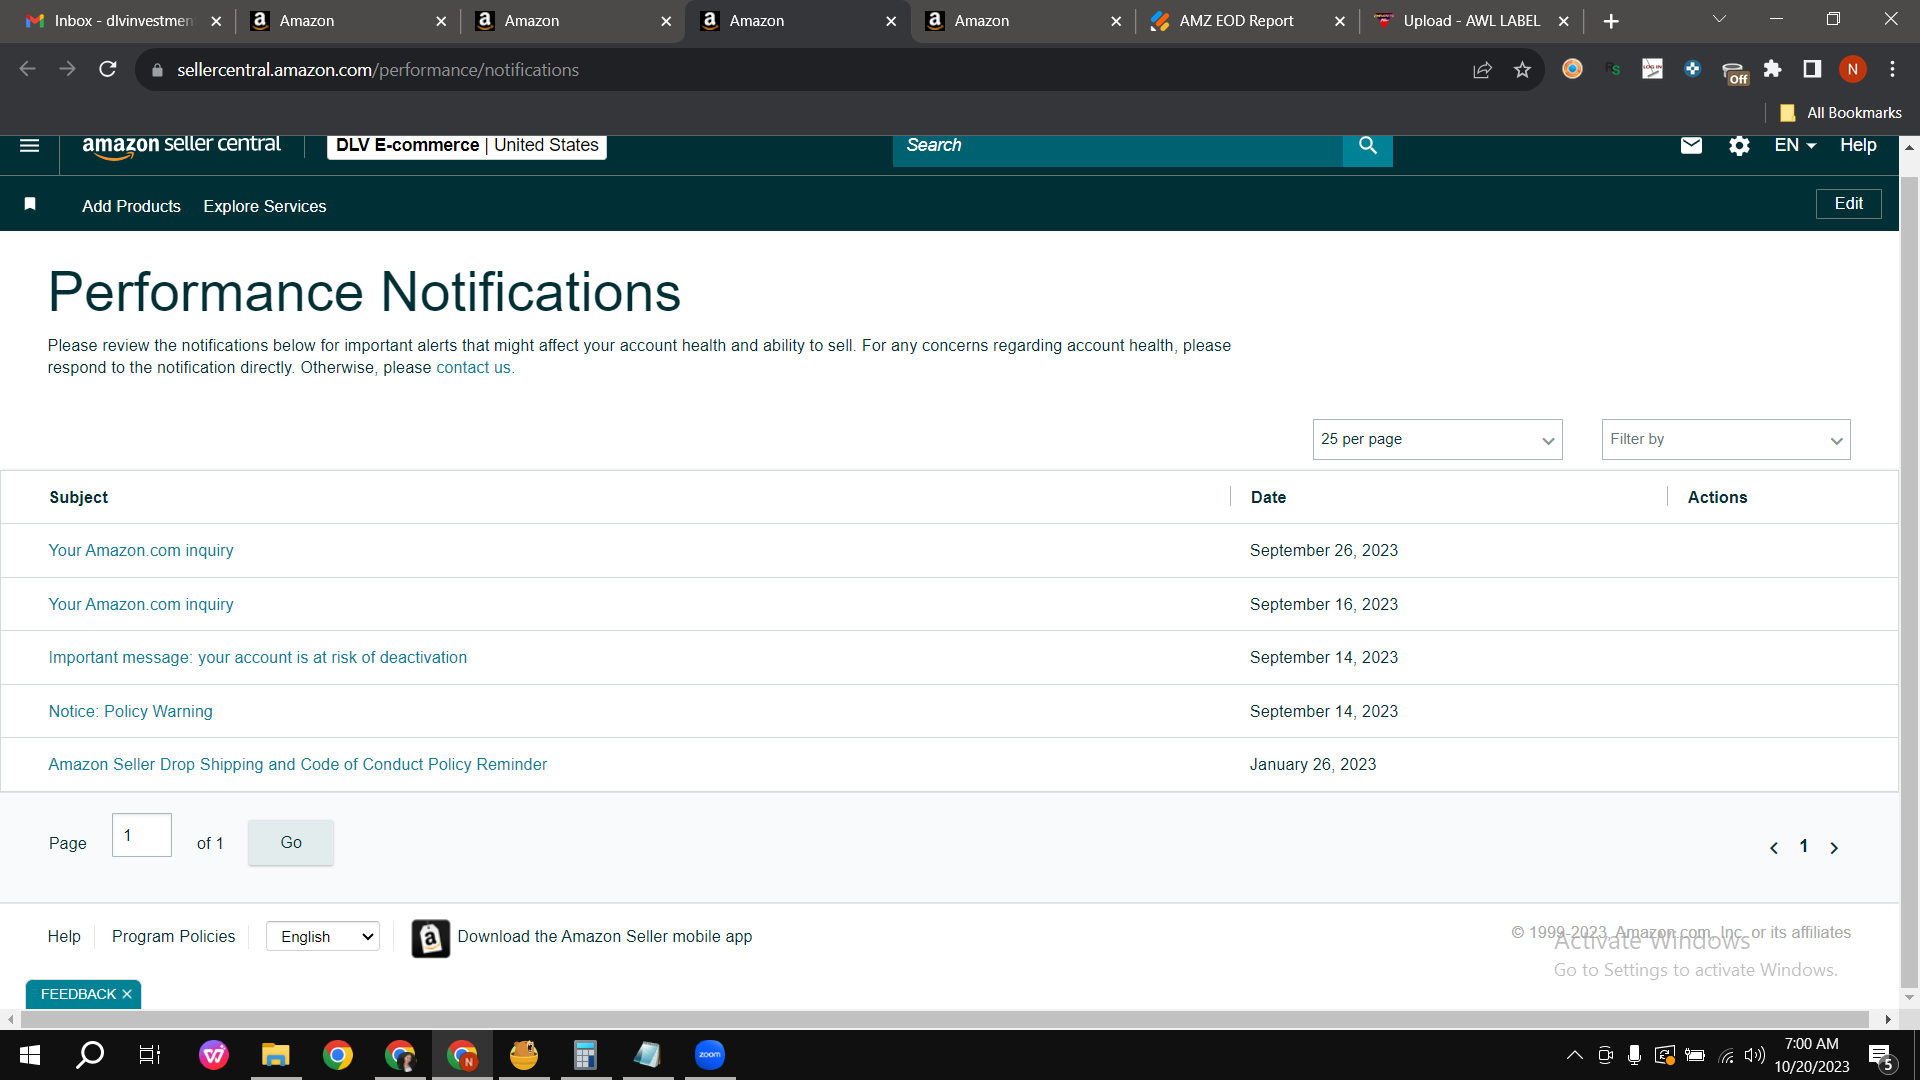Open the tab search dropdown chevron
Image resolution: width=1920 pixels, height=1080 pixels.
[1719, 20]
